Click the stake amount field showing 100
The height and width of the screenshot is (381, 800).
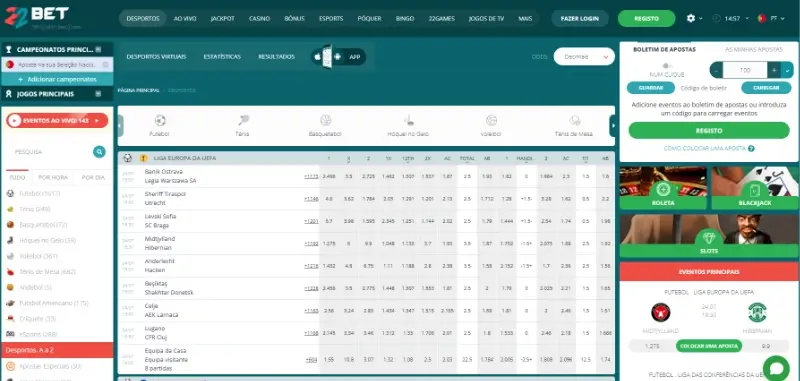coord(745,70)
